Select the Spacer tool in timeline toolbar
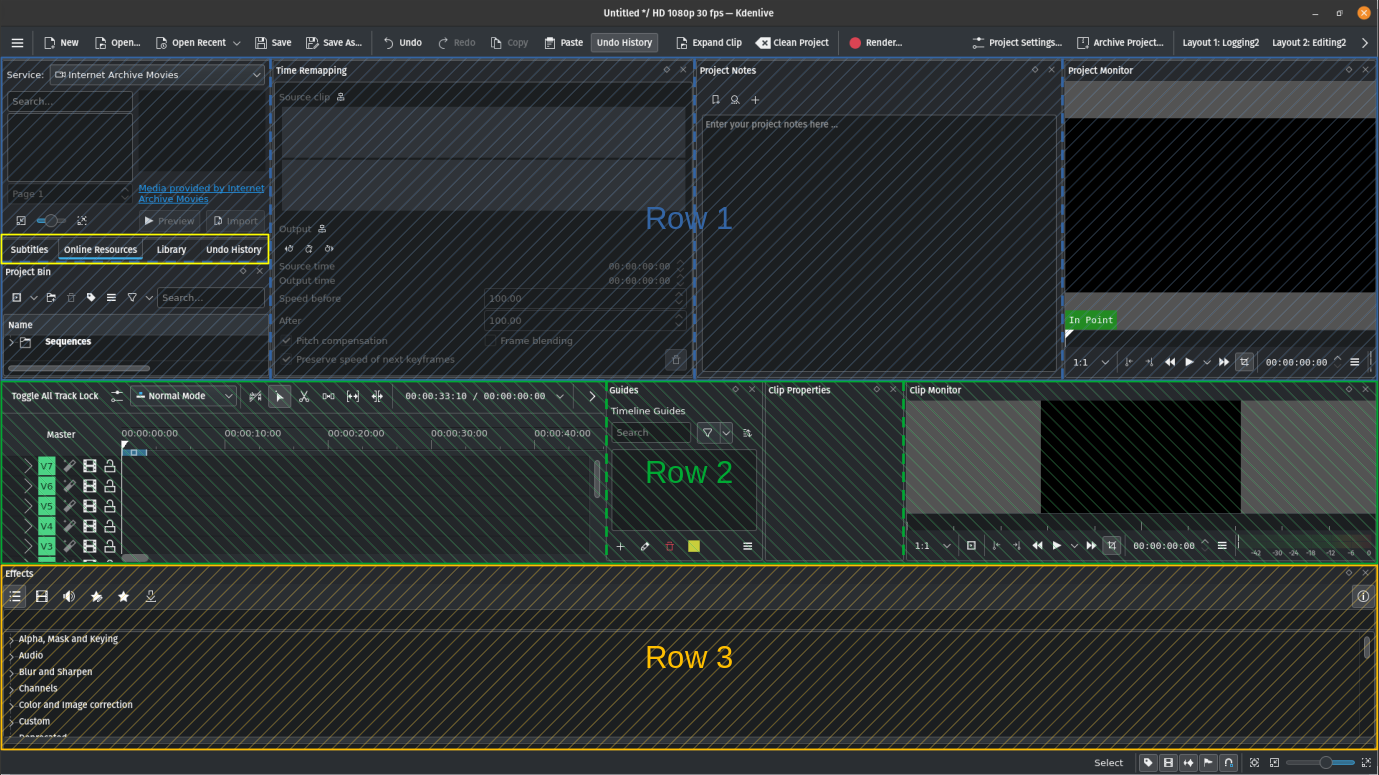Screen dimensions: 1379x775 [328, 396]
